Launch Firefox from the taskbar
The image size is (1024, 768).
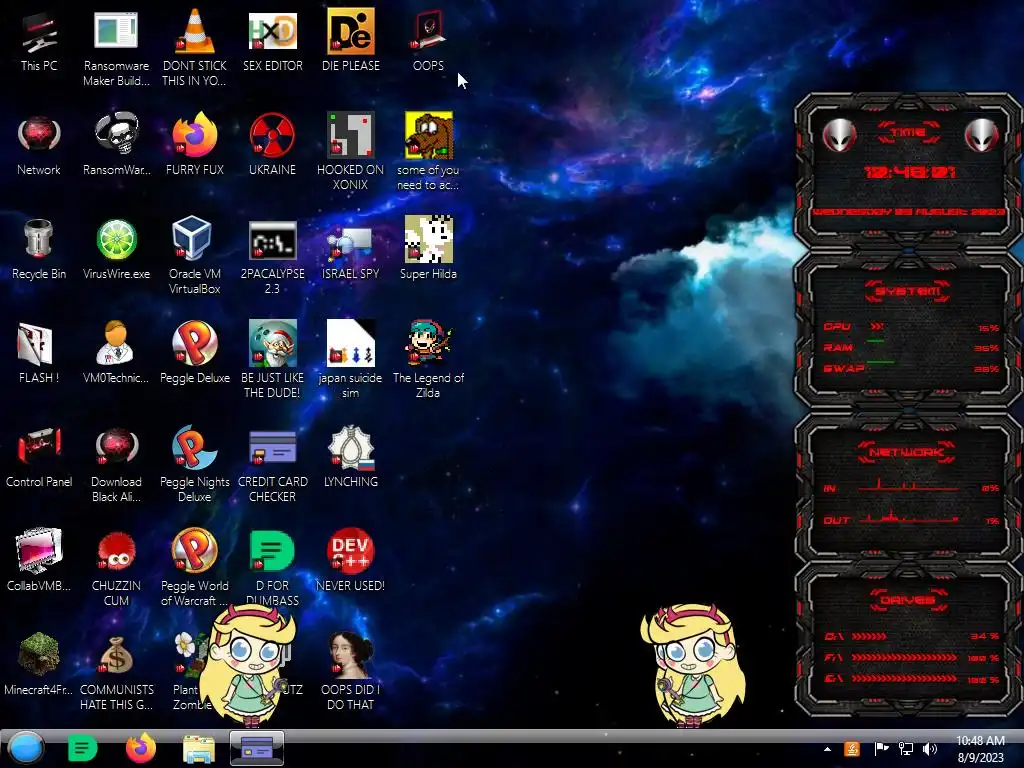(140, 748)
